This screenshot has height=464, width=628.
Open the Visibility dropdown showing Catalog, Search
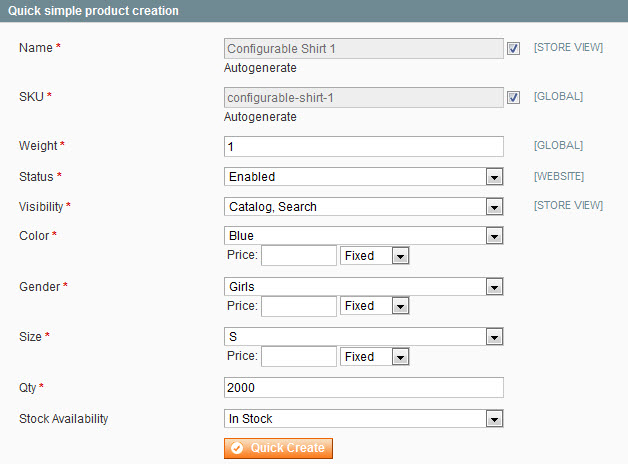point(363,207)
